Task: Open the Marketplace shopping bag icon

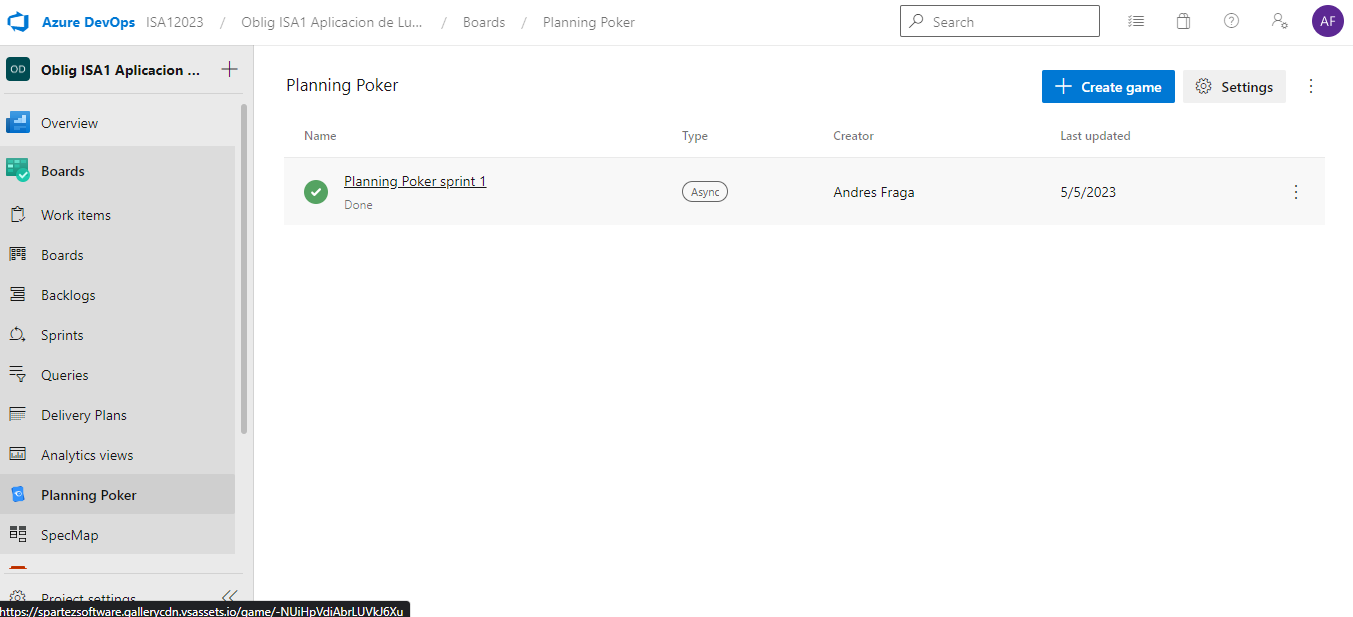Action: pos(1184,21)
